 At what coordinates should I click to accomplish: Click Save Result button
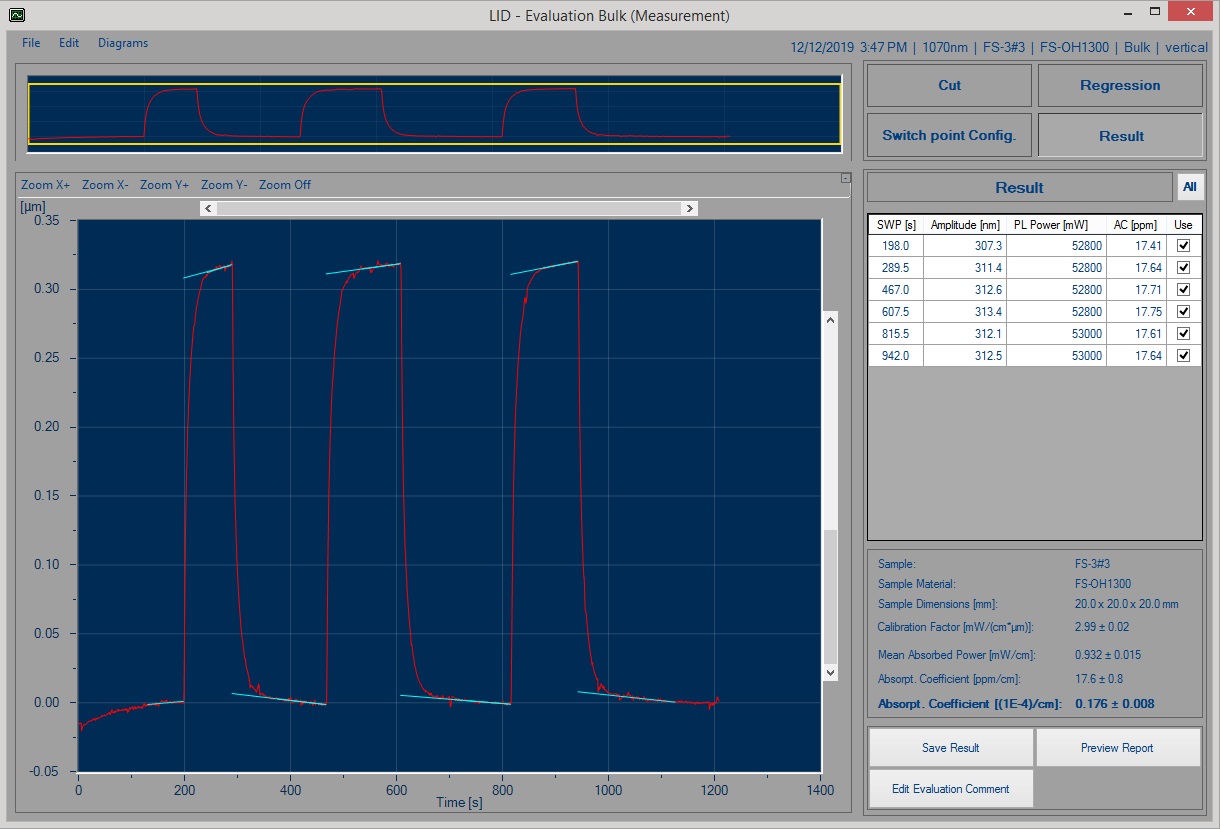click(950, 748)
